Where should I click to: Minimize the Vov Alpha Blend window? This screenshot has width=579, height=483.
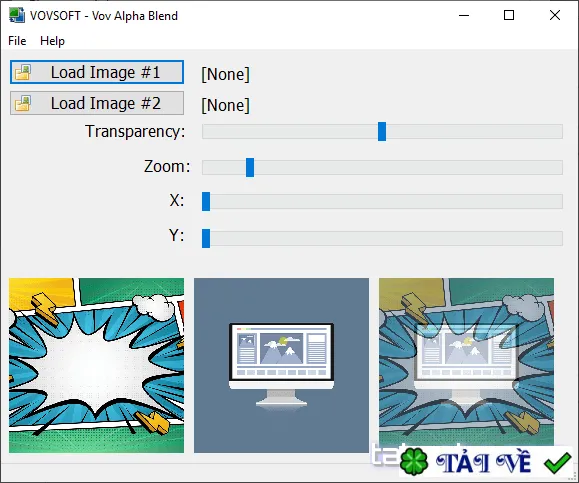click(x=464, y=16)
